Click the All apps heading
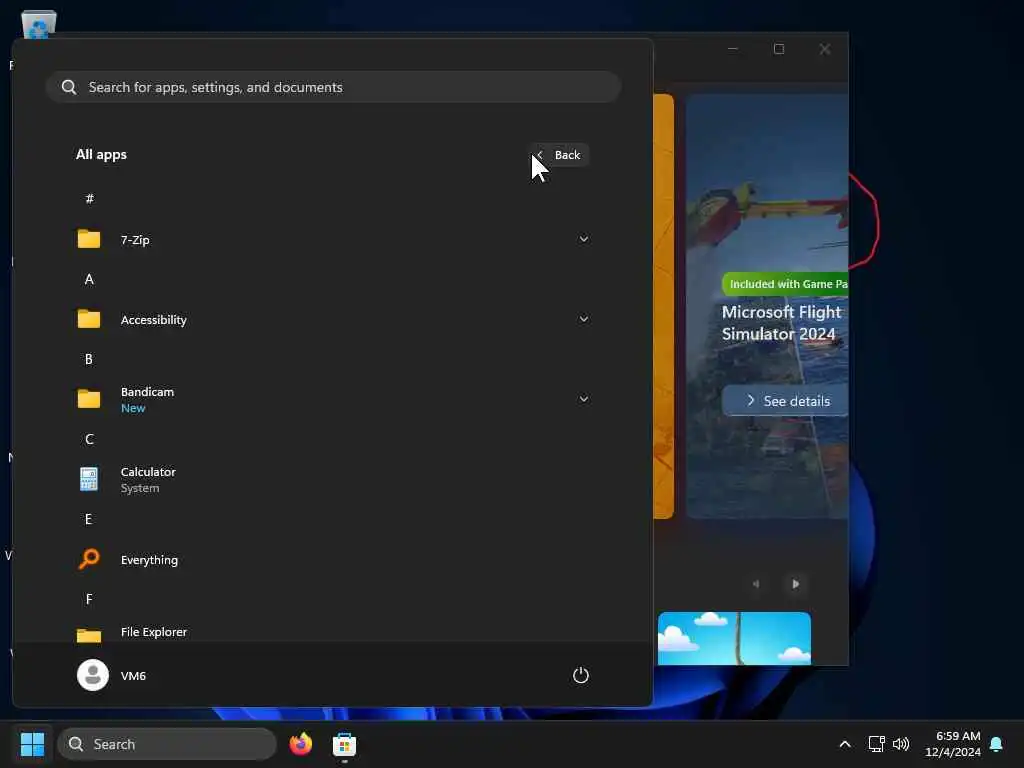Screen dimensions: 1024x768 [x=101, y=155]
